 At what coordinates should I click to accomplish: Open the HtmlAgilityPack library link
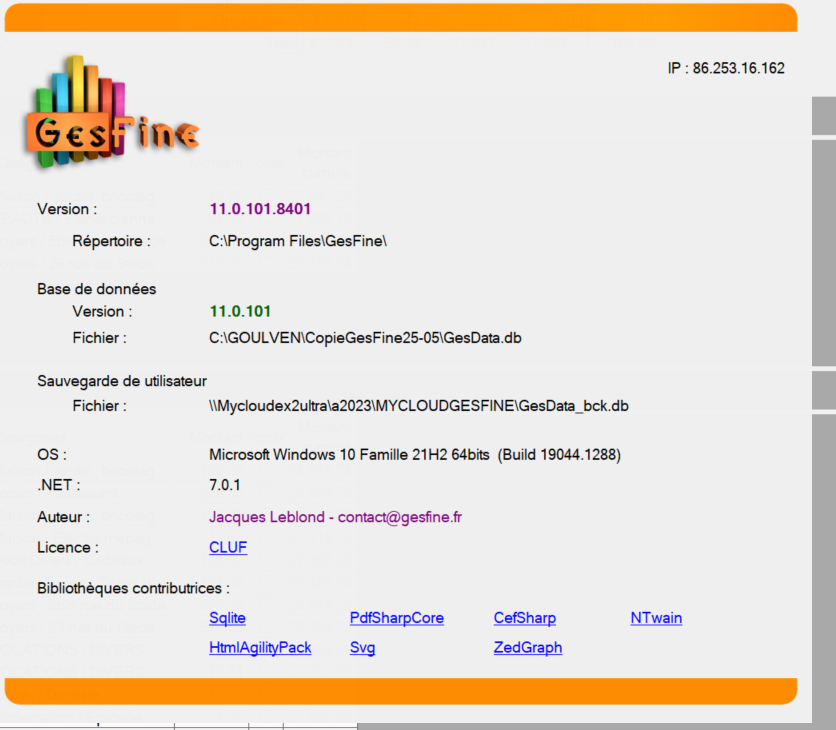coord(260,648)
